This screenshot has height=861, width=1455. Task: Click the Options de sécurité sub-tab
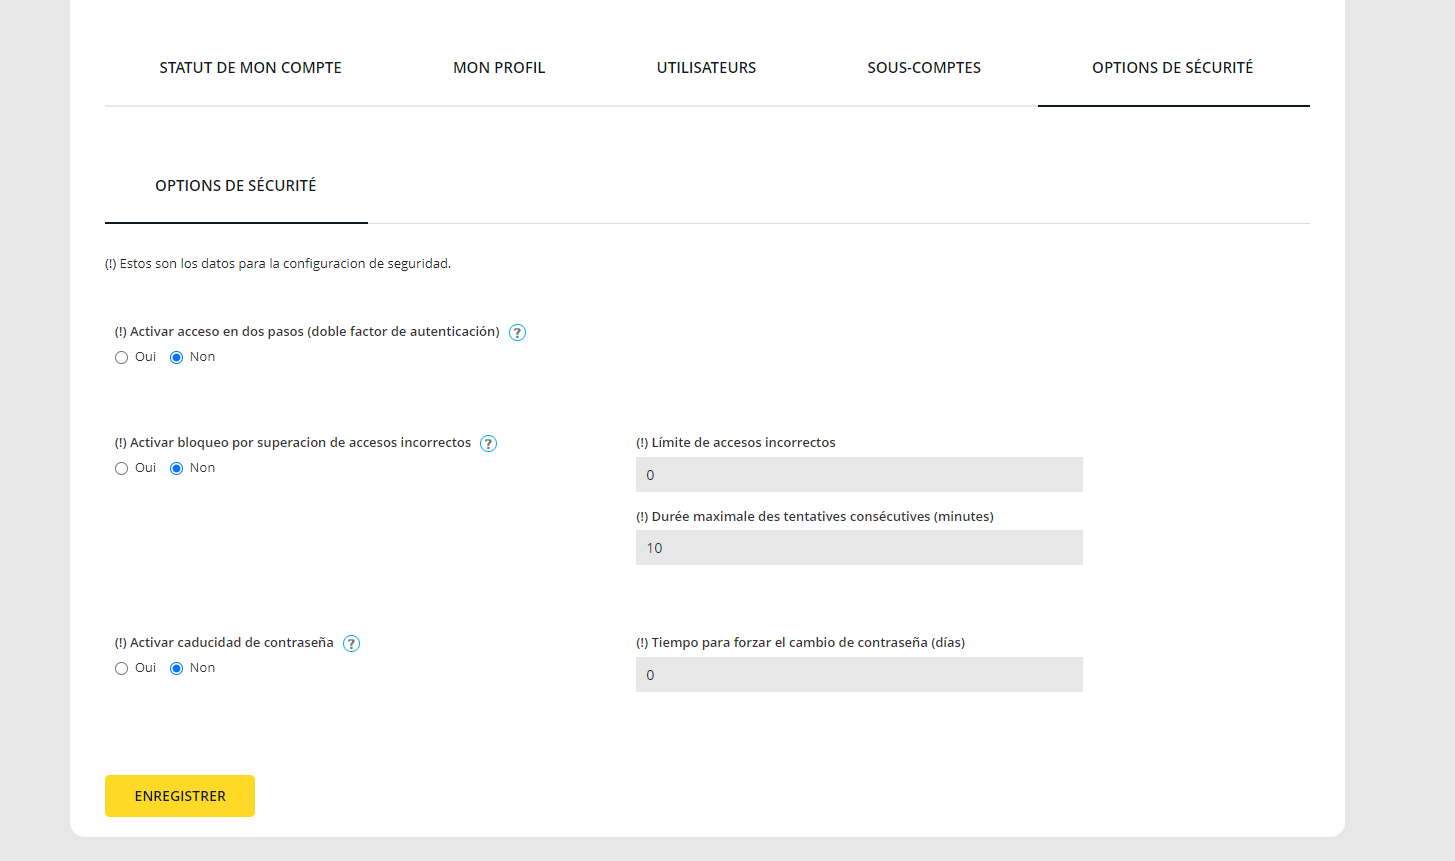[x=236, y=186]
